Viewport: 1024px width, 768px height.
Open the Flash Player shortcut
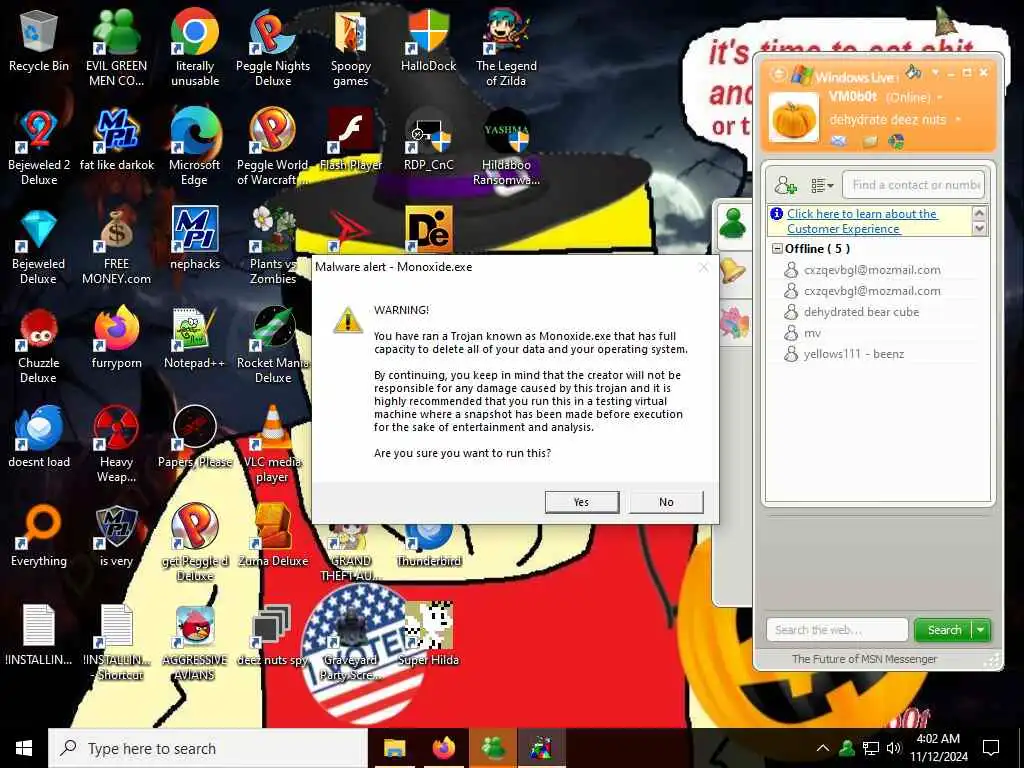pos(351,140)
